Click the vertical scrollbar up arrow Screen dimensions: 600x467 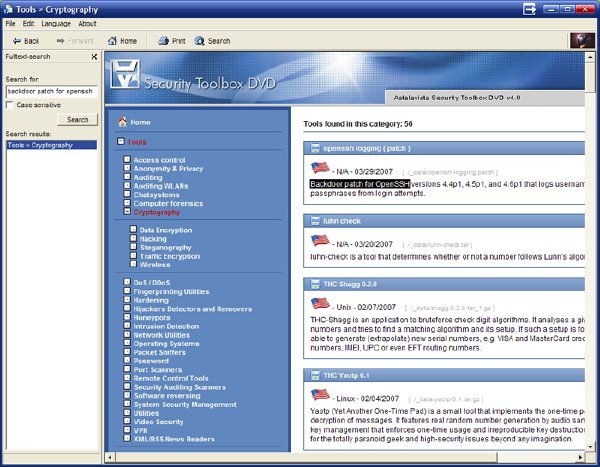point(590,57)
